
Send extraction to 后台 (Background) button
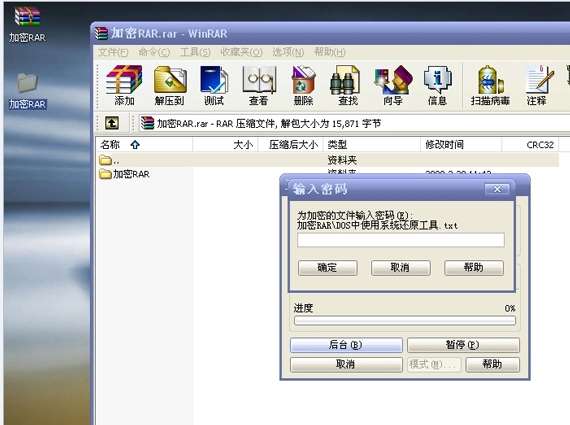(x=346, y=345)
